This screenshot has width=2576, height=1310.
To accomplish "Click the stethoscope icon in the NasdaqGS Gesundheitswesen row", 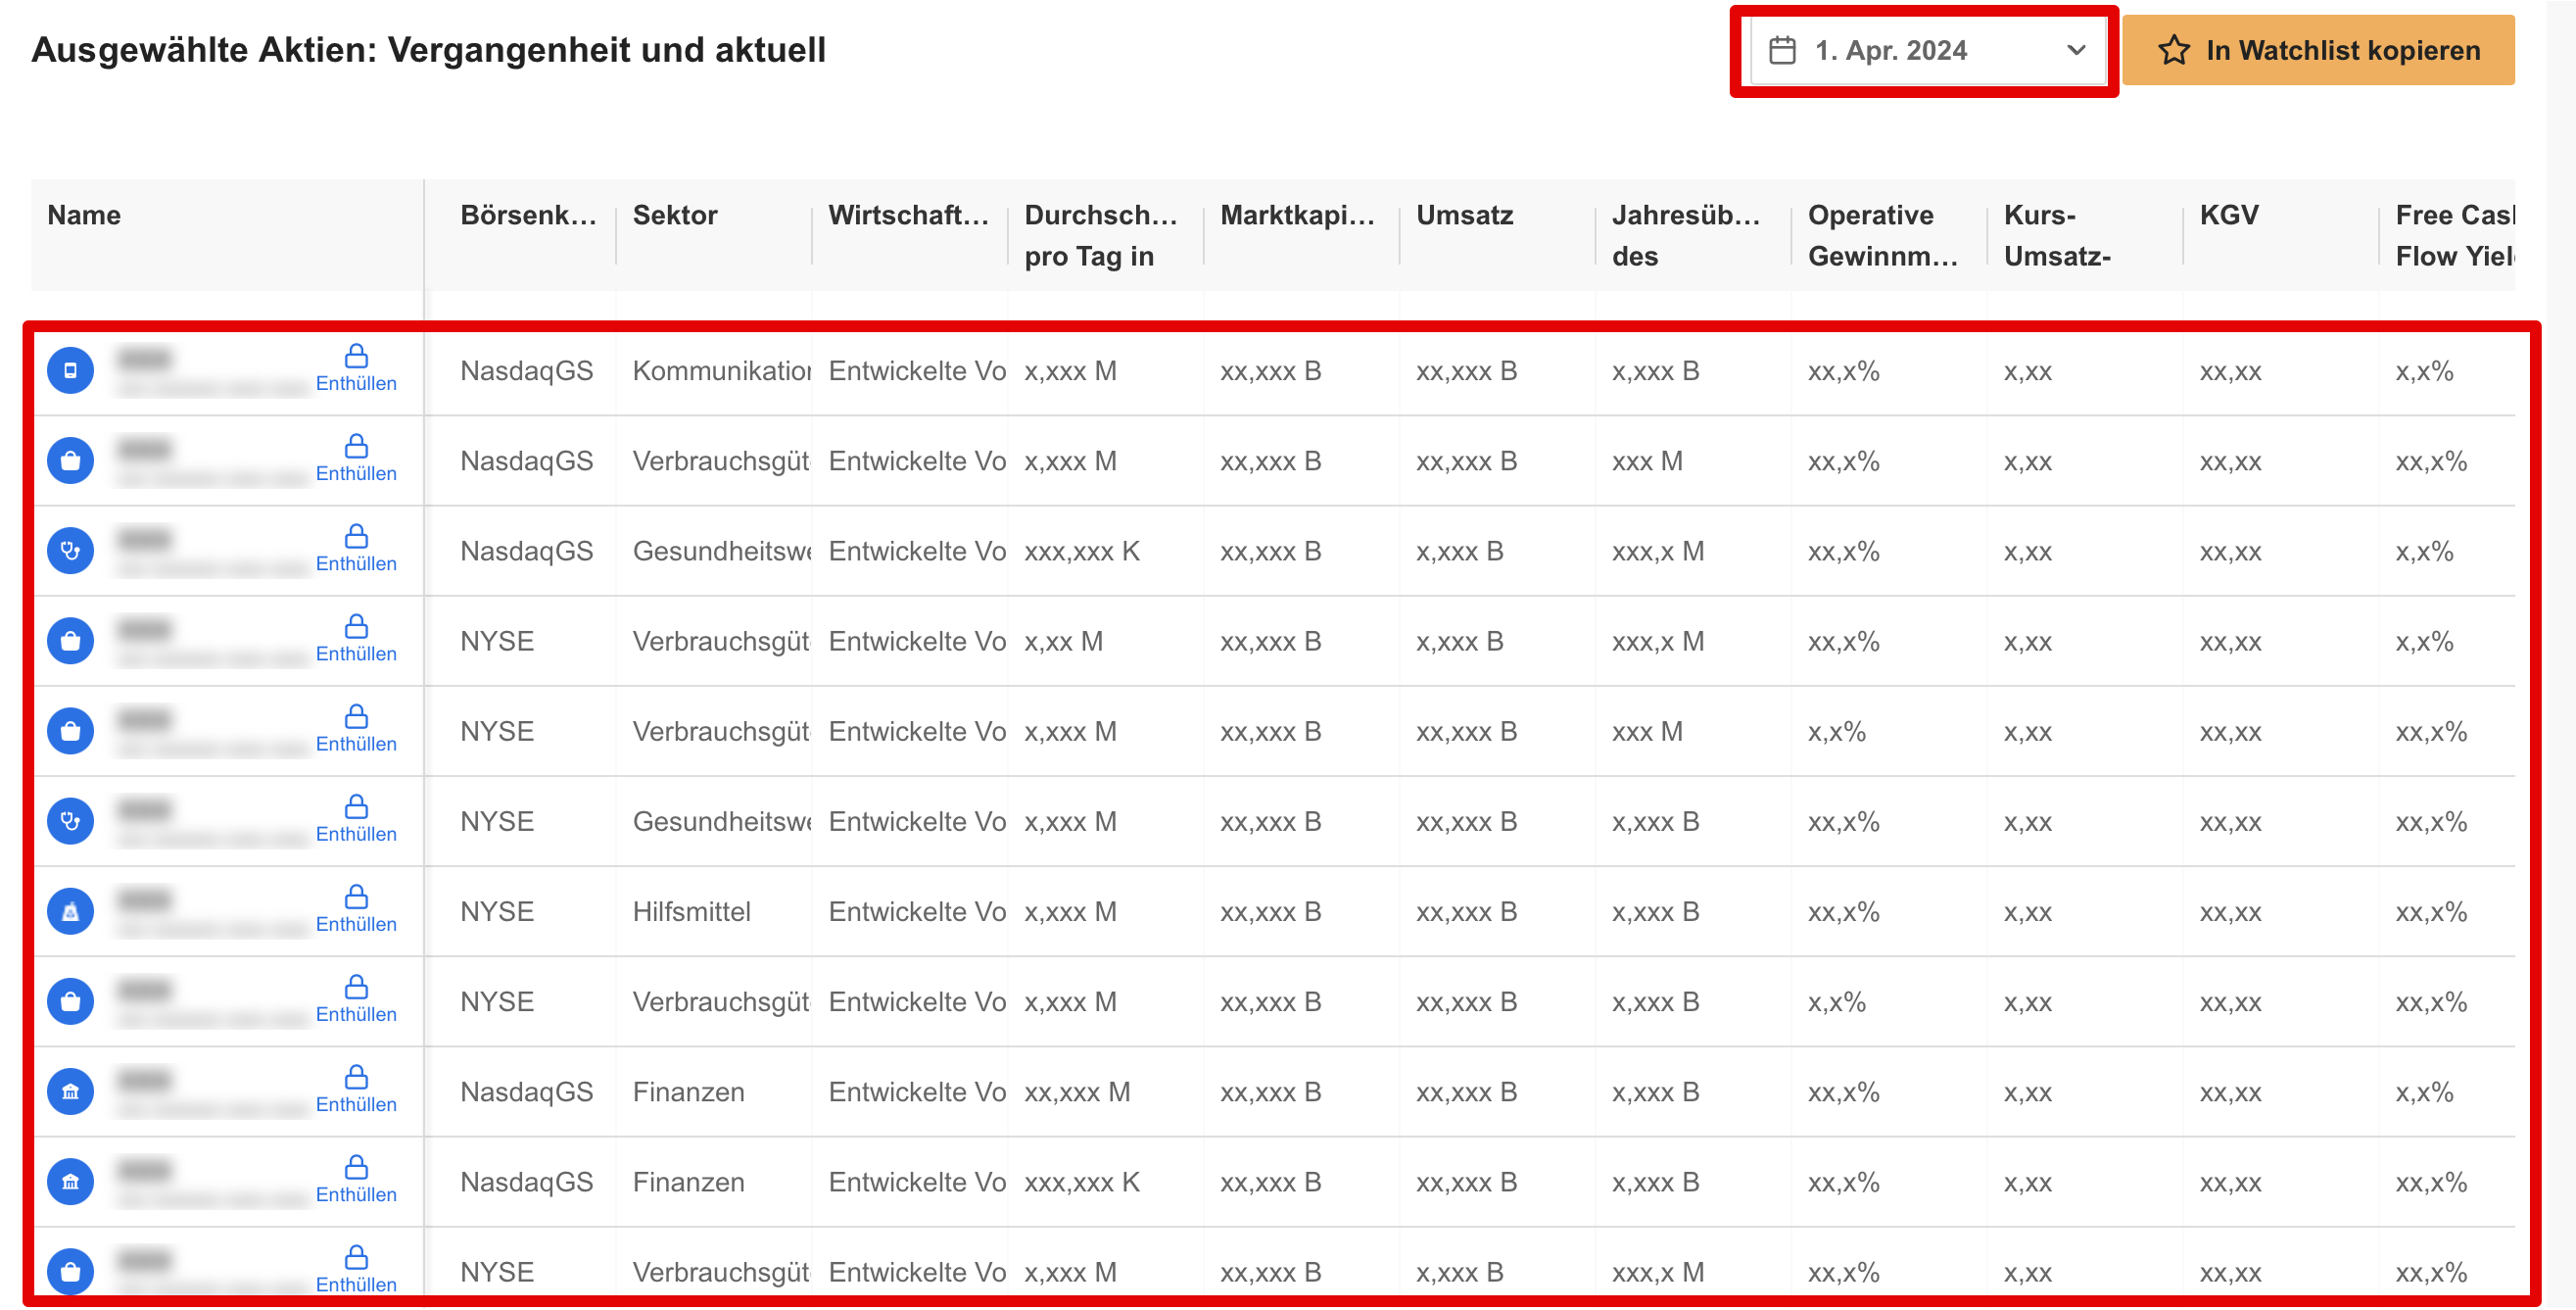I will point(70,551).
